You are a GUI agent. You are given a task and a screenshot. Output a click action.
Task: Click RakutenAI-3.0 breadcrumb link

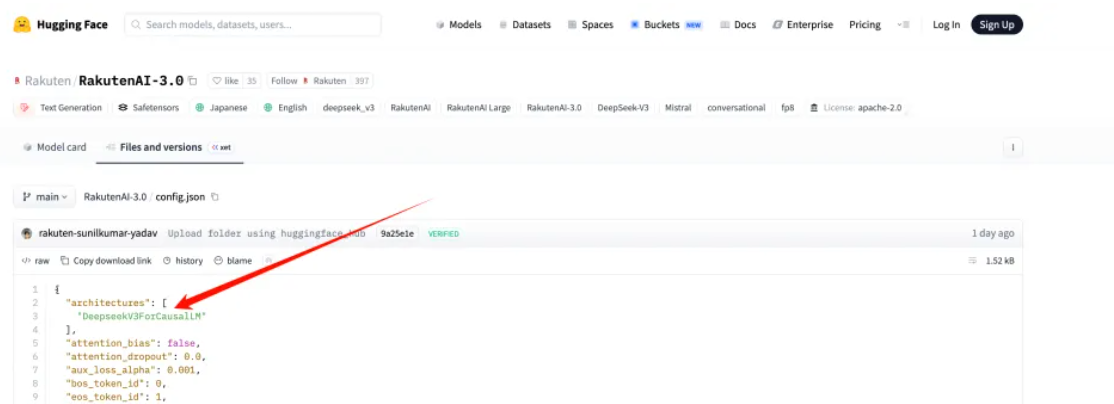tap(115, 197)
